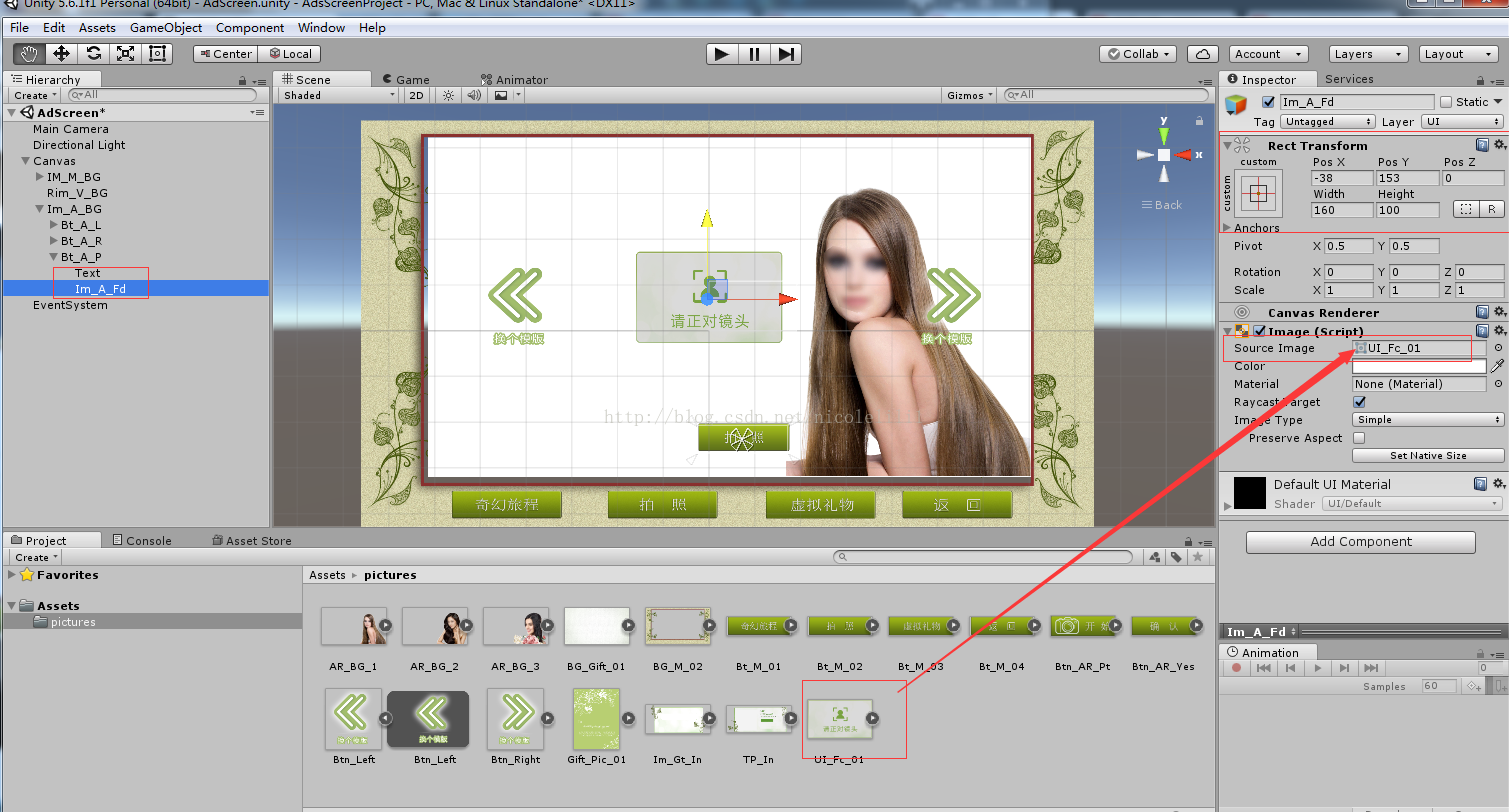Open Gizmos dropdown

(970, 95)
